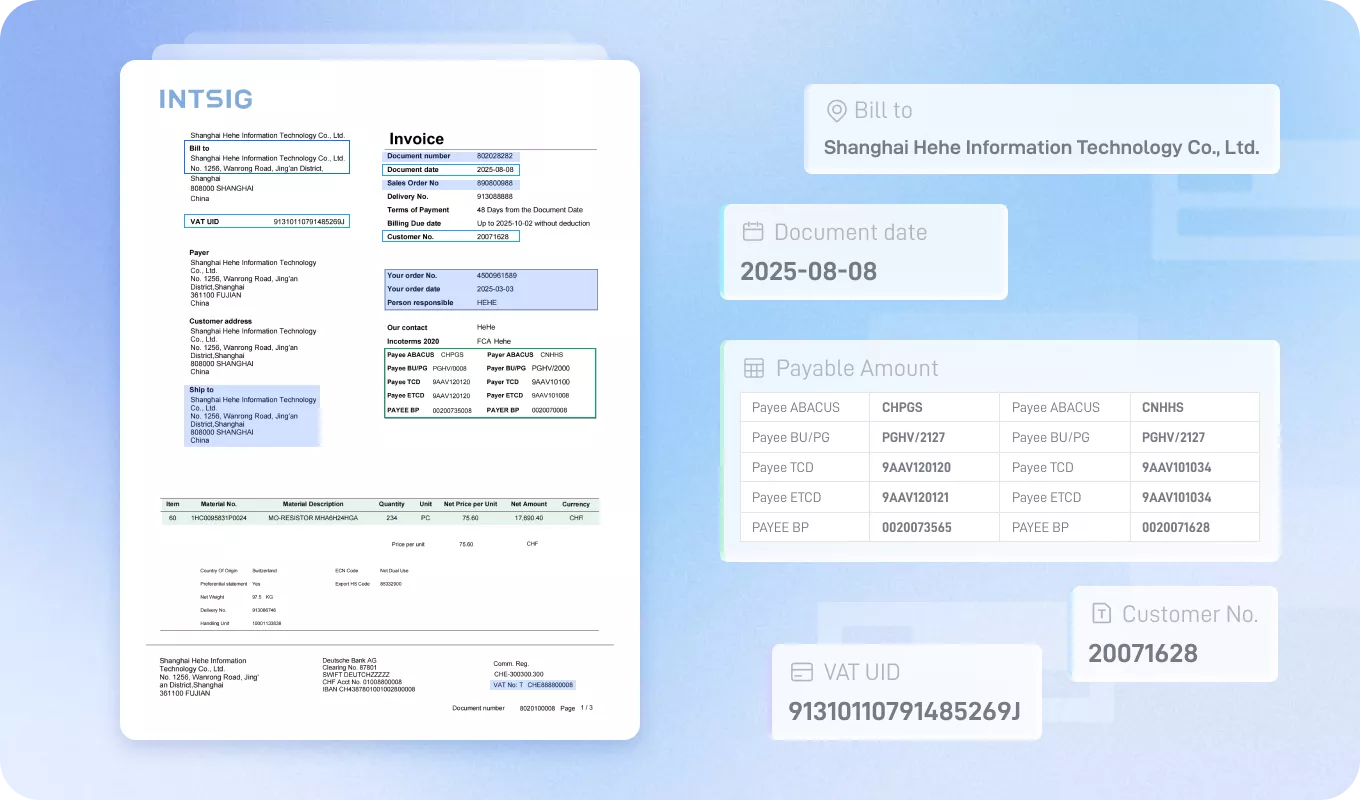Click the highlighted VAT No. in invoice footer

(x=533, y=685)
